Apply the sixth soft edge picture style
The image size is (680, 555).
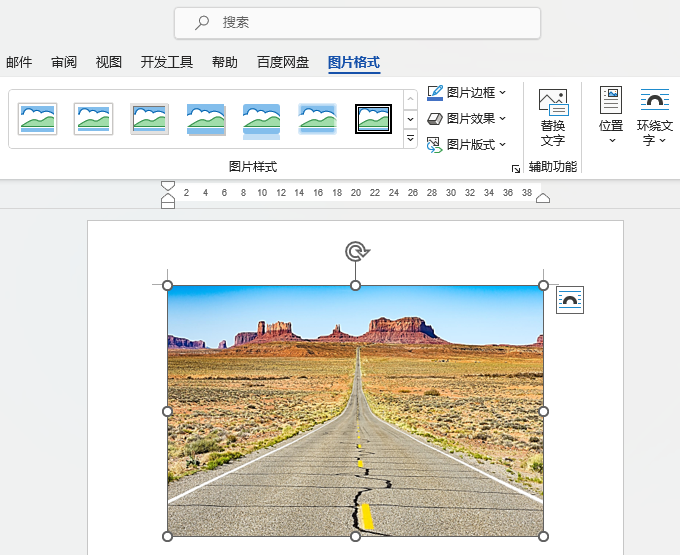coord(317,119)
